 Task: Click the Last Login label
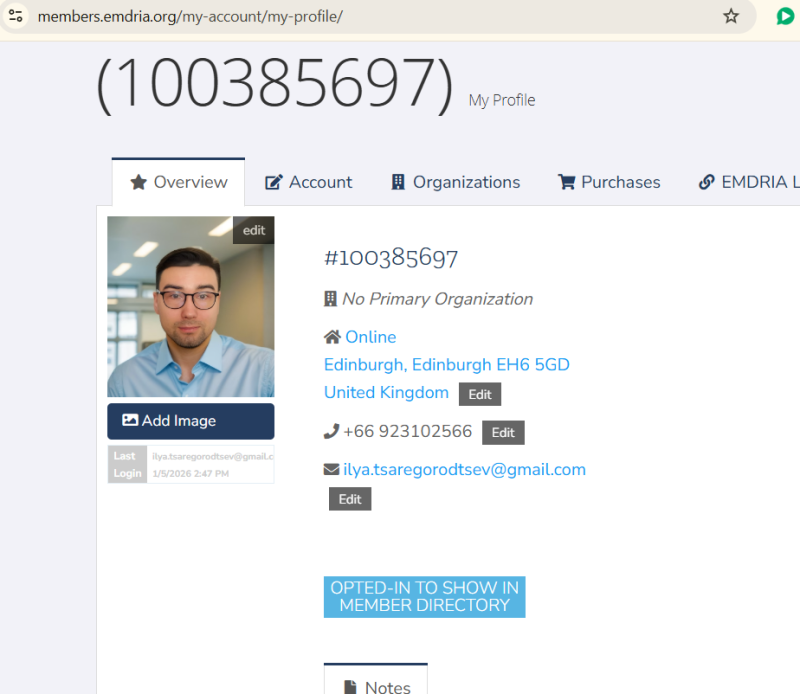click(x=127, y=464)
